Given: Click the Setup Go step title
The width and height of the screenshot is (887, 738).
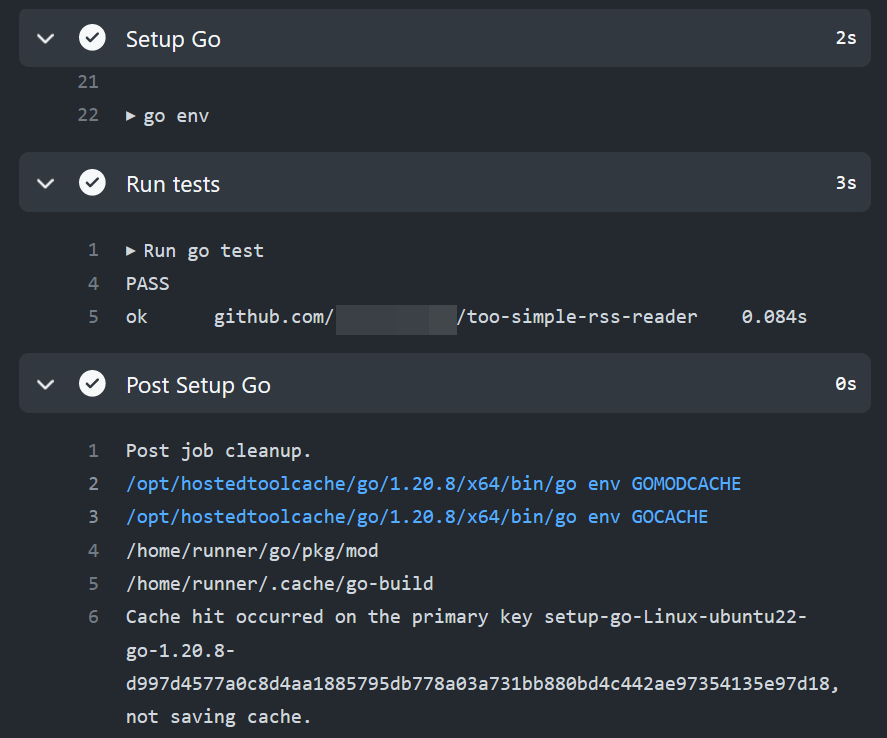Looking at the screenshot, I should 173,39.
